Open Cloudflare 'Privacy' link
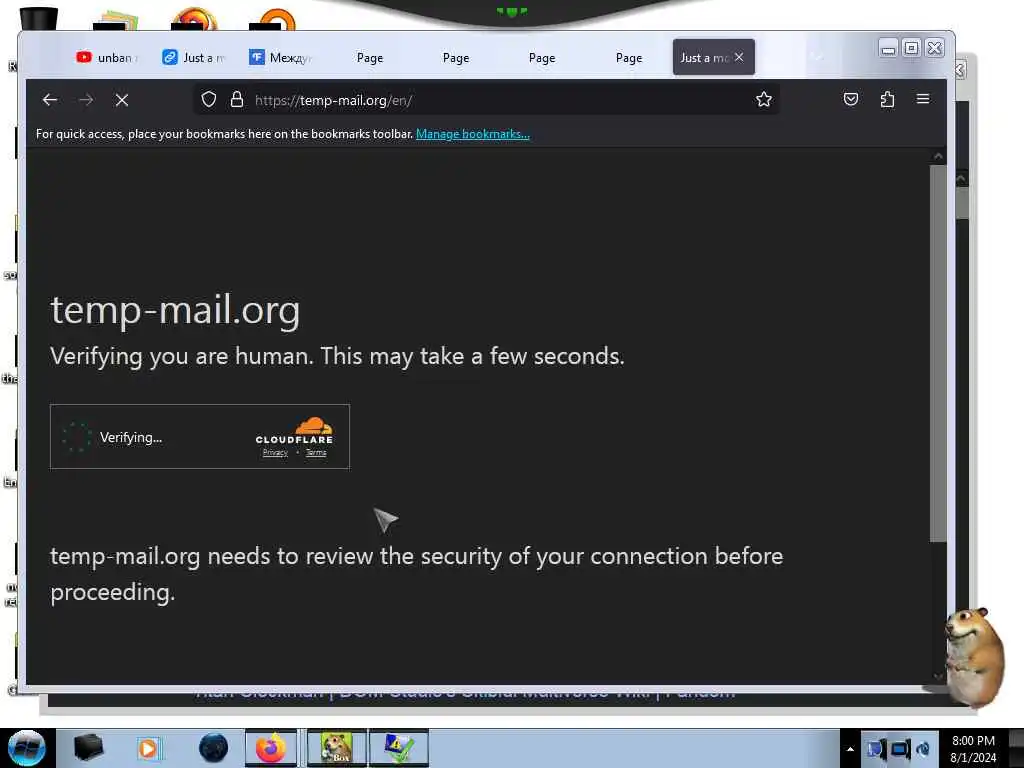 pyautogui.click(x=275, y=453)
